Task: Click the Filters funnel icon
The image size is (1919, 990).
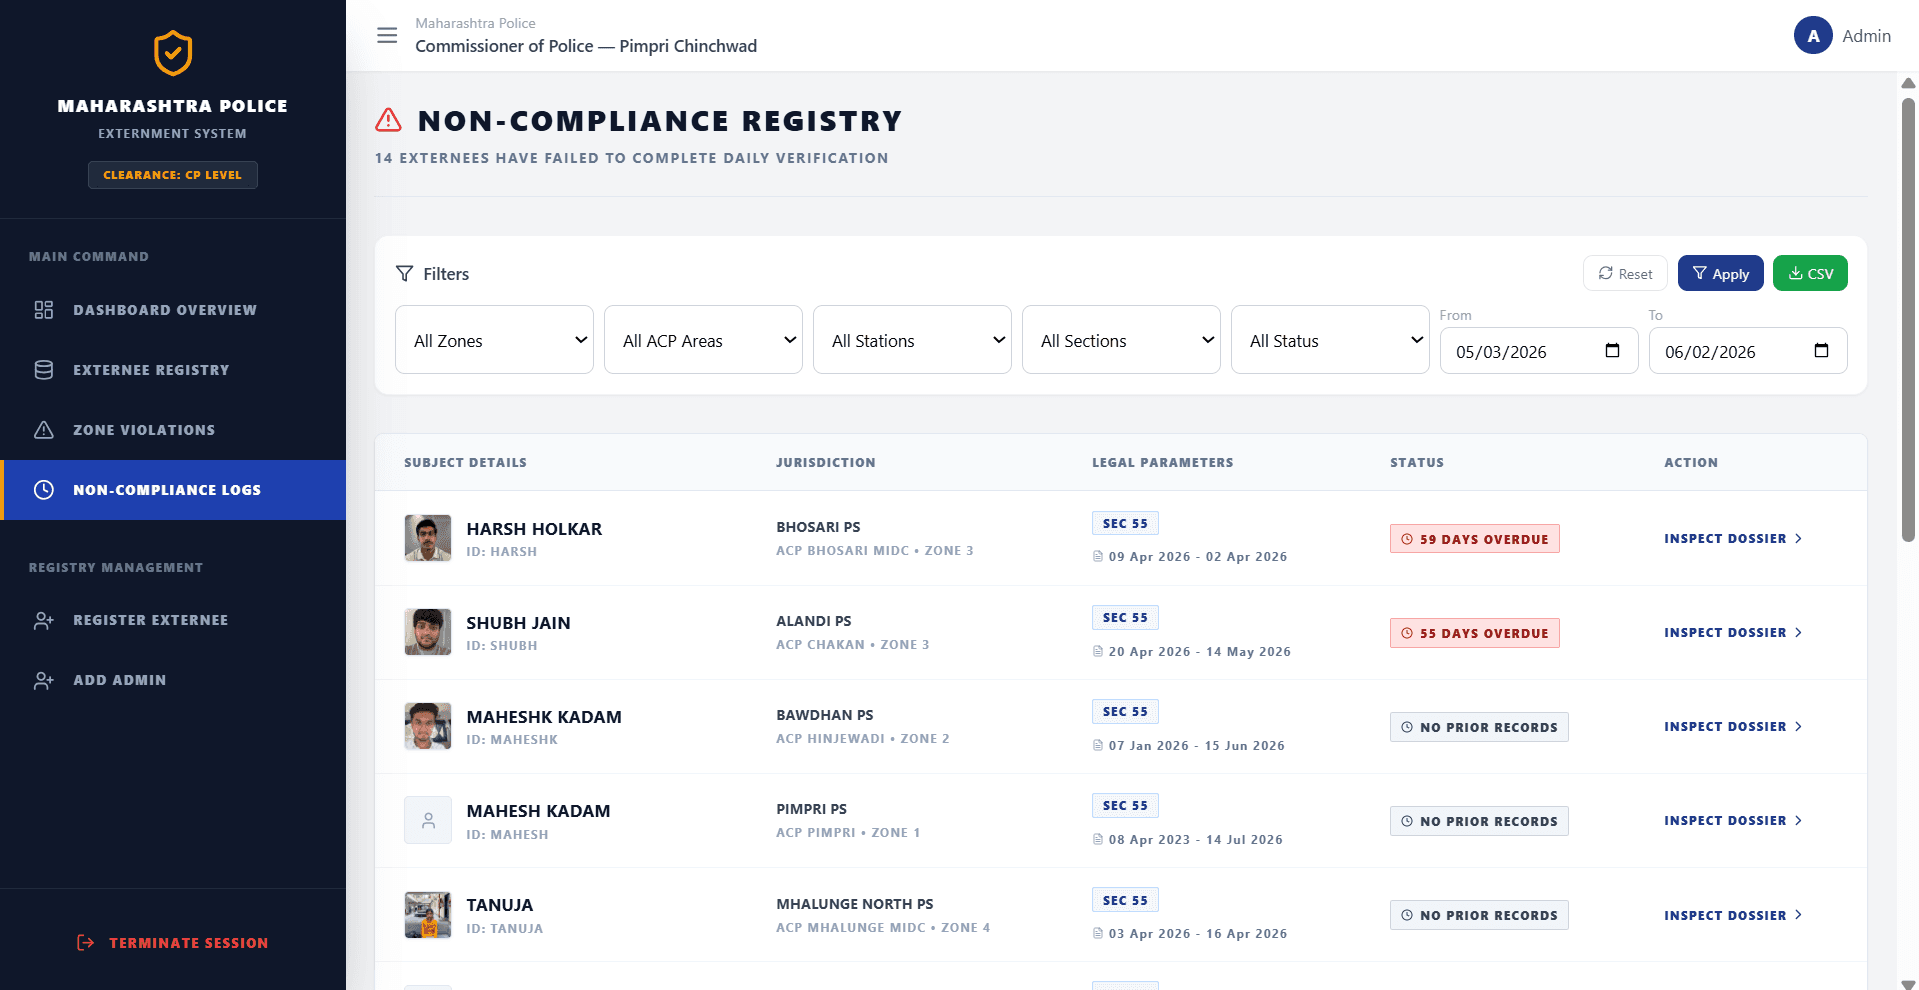Action: 404,273
